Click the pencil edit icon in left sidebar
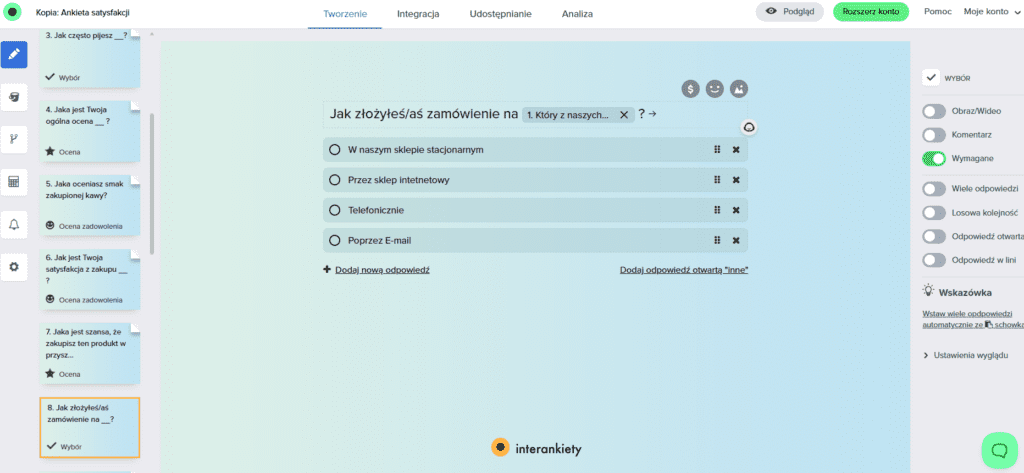This screenshot has width=1024, height=473. tap(14, 54)
